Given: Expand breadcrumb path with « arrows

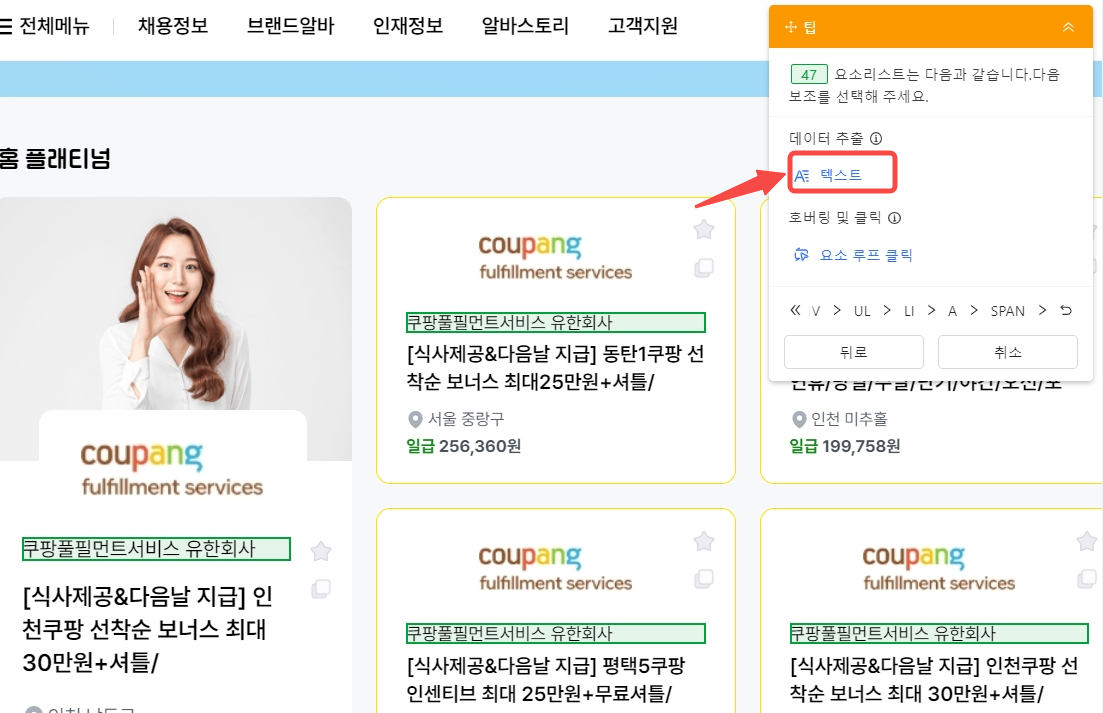Looking at the screenshot, I should coord(795,311).
